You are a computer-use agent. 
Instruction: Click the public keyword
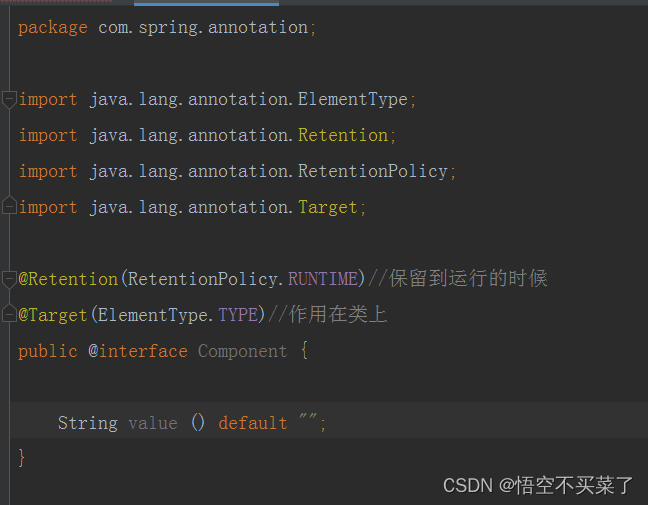(48, 351)
